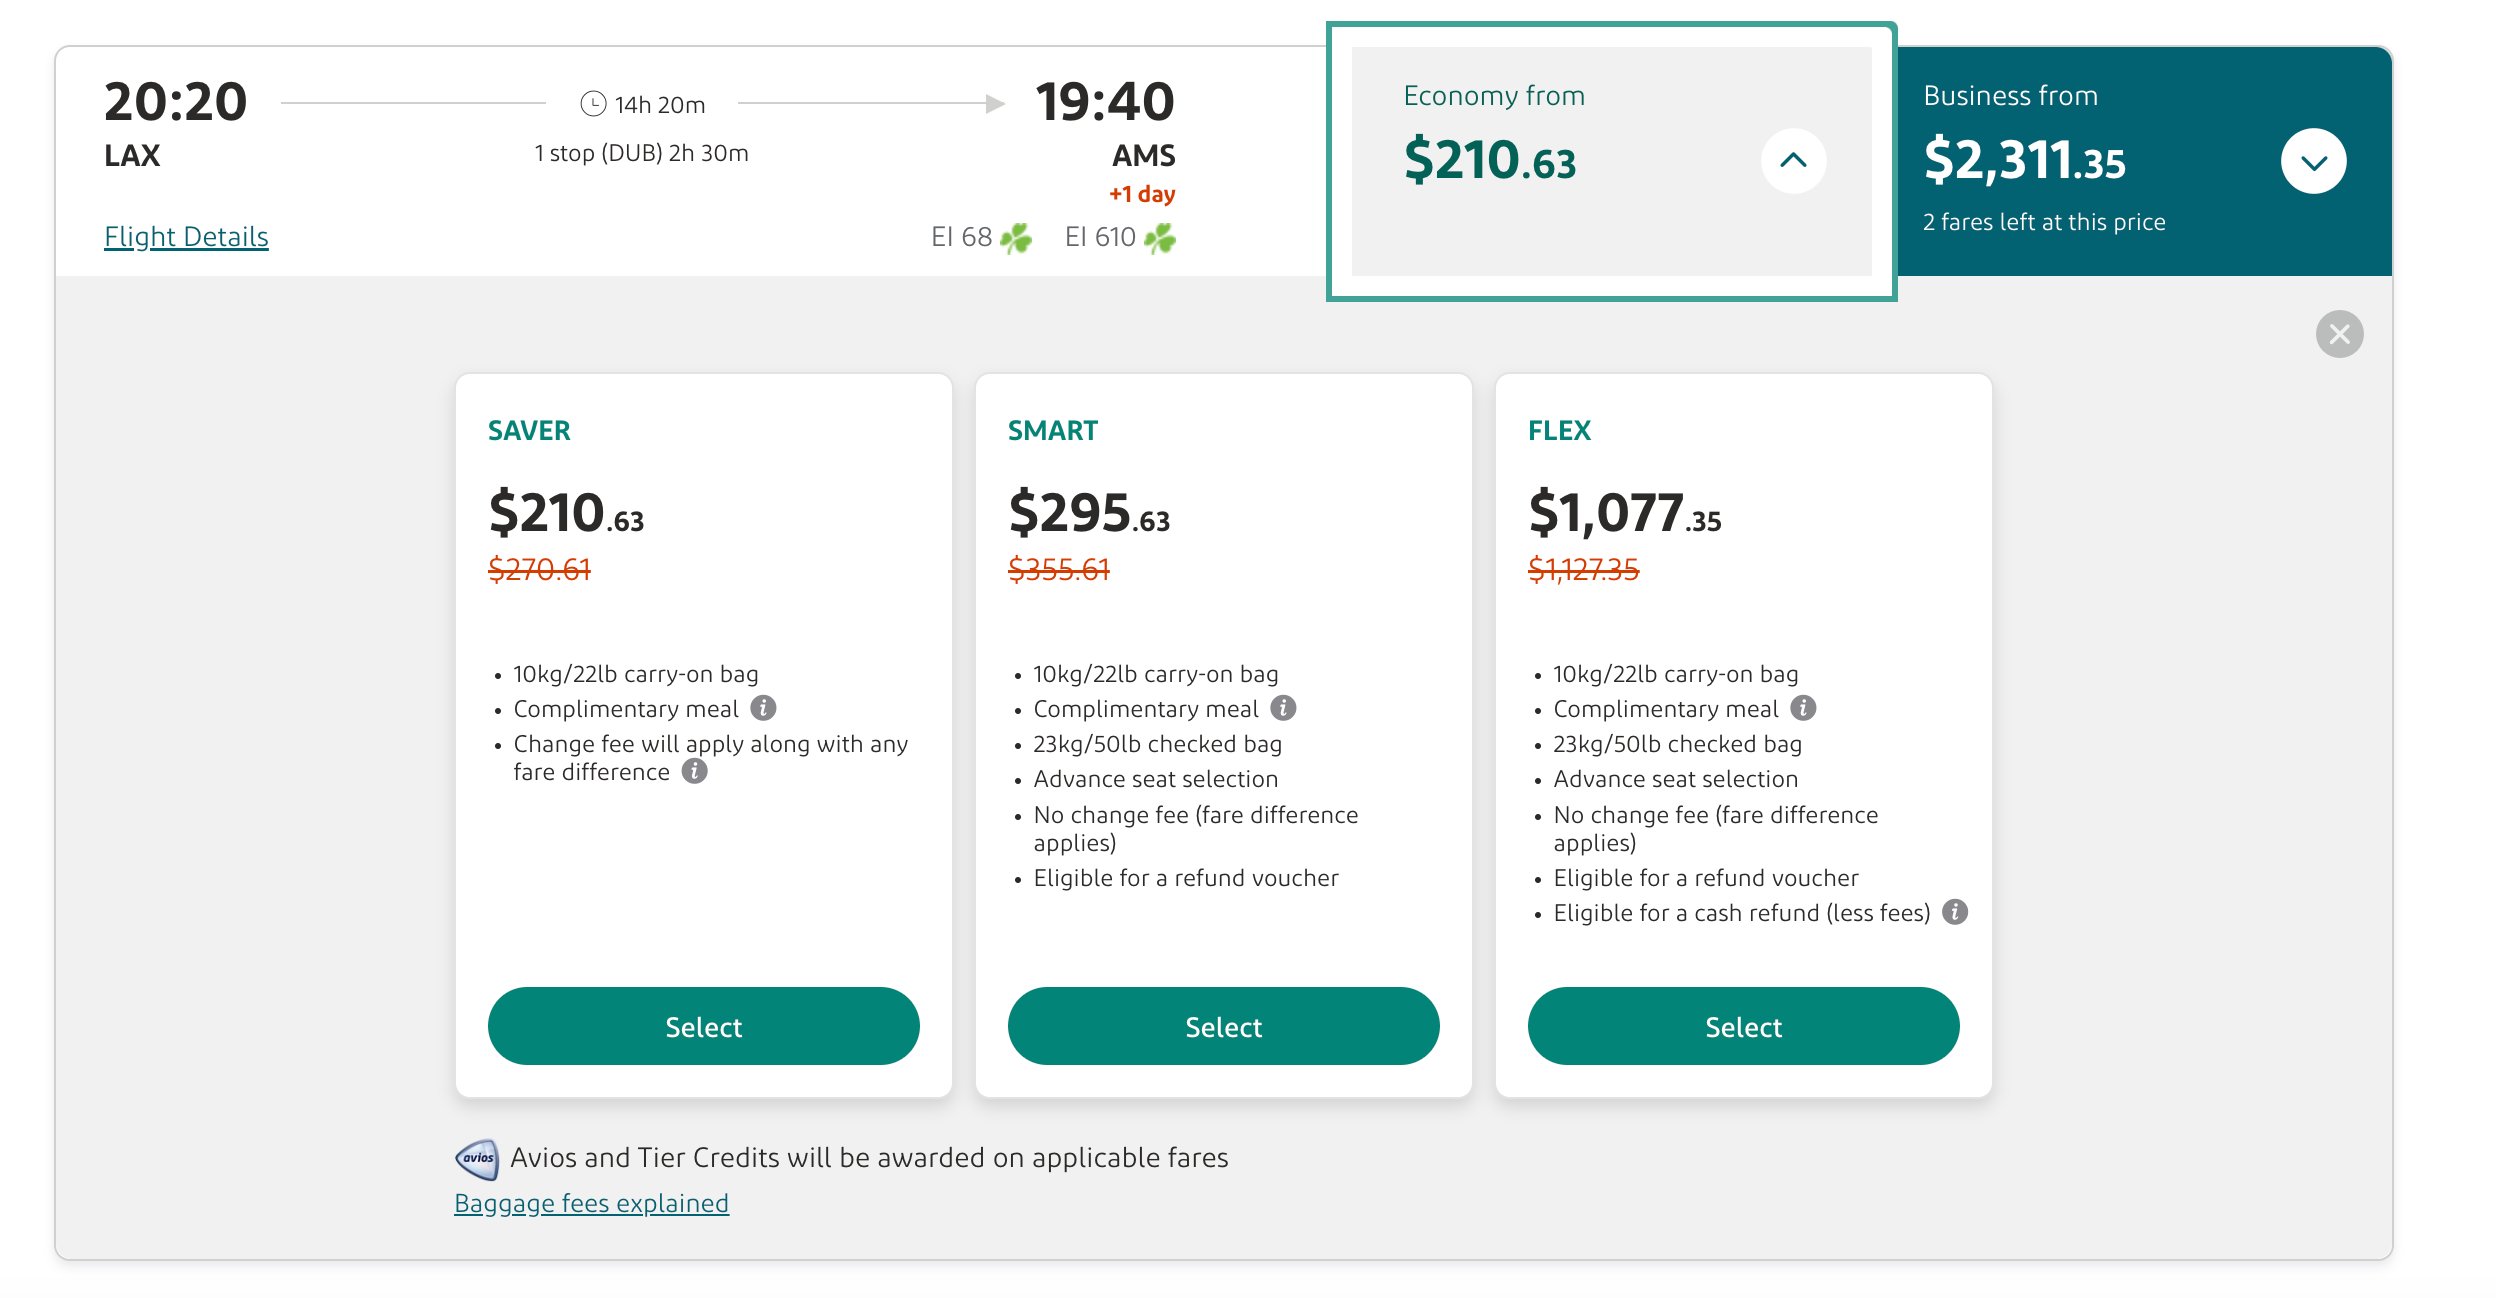Click Smart complimentary meal info icon
The image size is (2496, 1298).
pyautogui.click(x=1283, y=708)
